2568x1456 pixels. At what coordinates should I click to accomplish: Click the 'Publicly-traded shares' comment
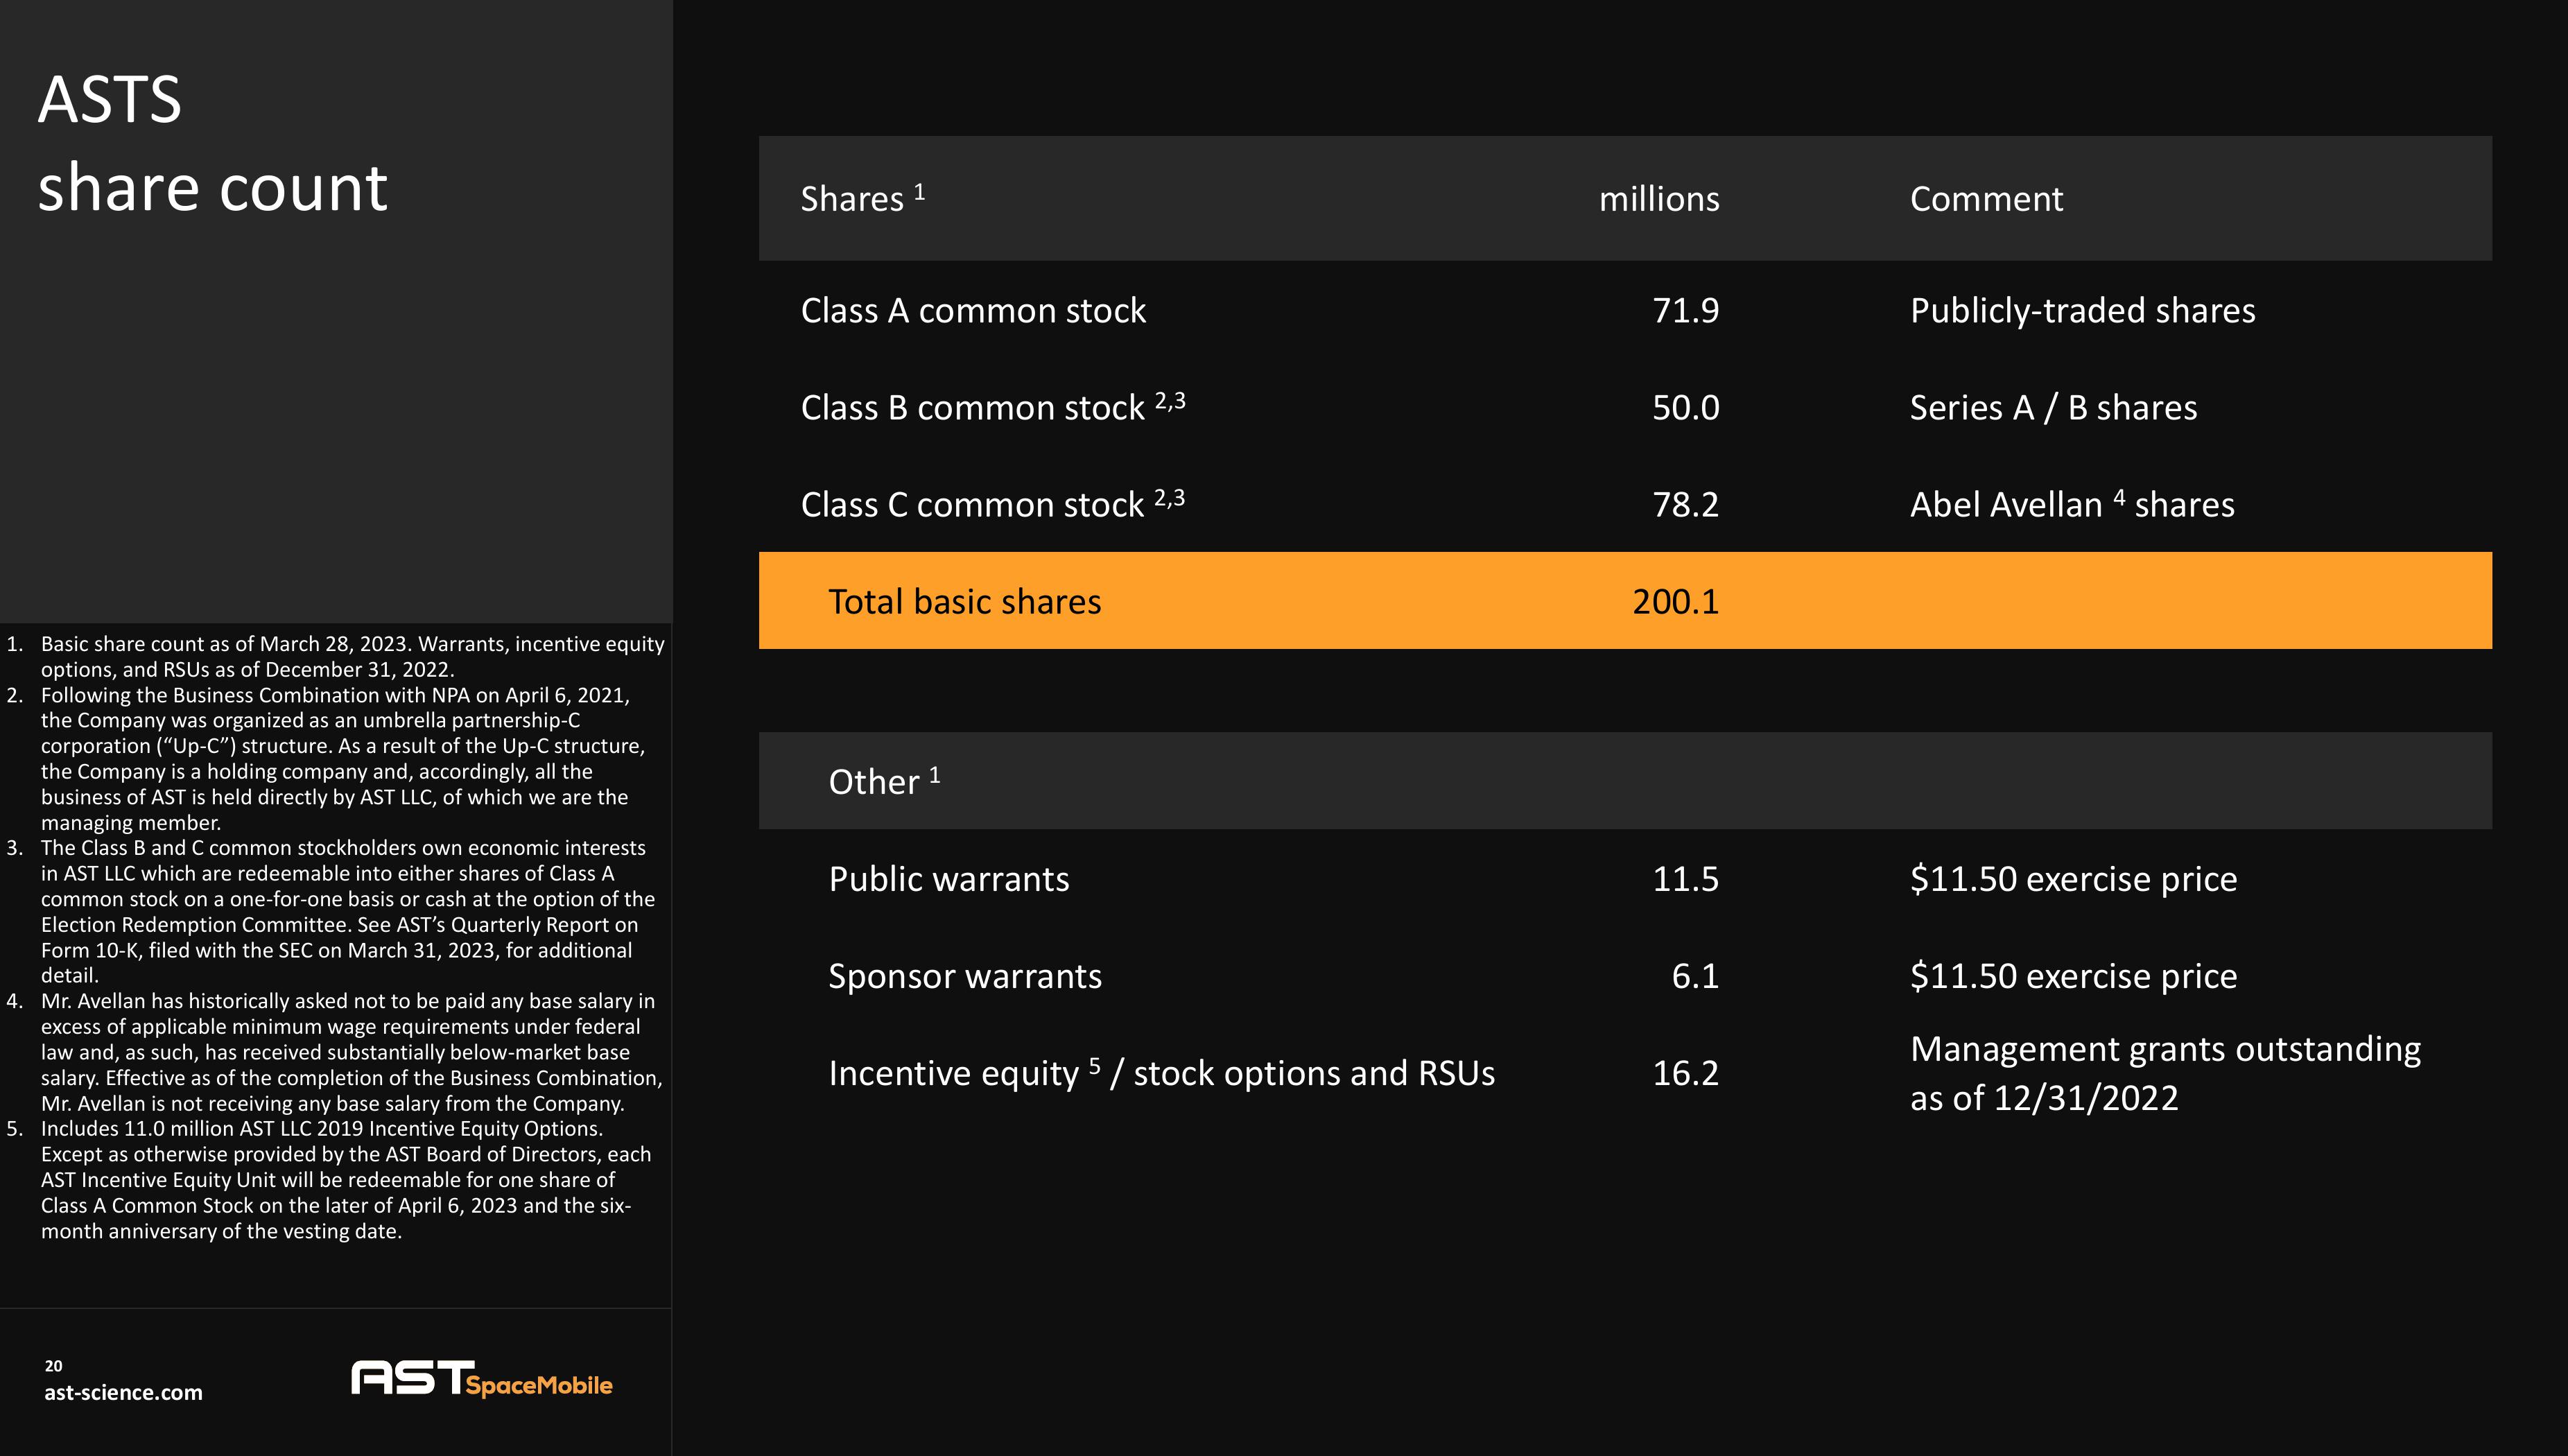tap(2082, 310)
